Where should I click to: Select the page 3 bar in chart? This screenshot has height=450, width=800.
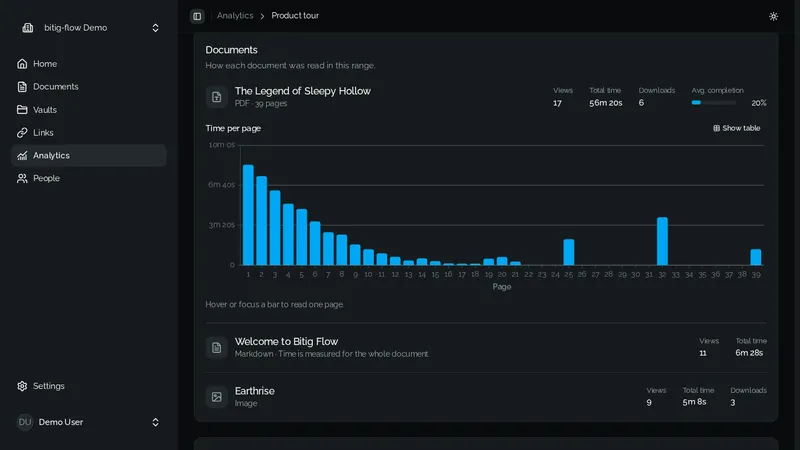pyautogui.click(x=275, y=228)
